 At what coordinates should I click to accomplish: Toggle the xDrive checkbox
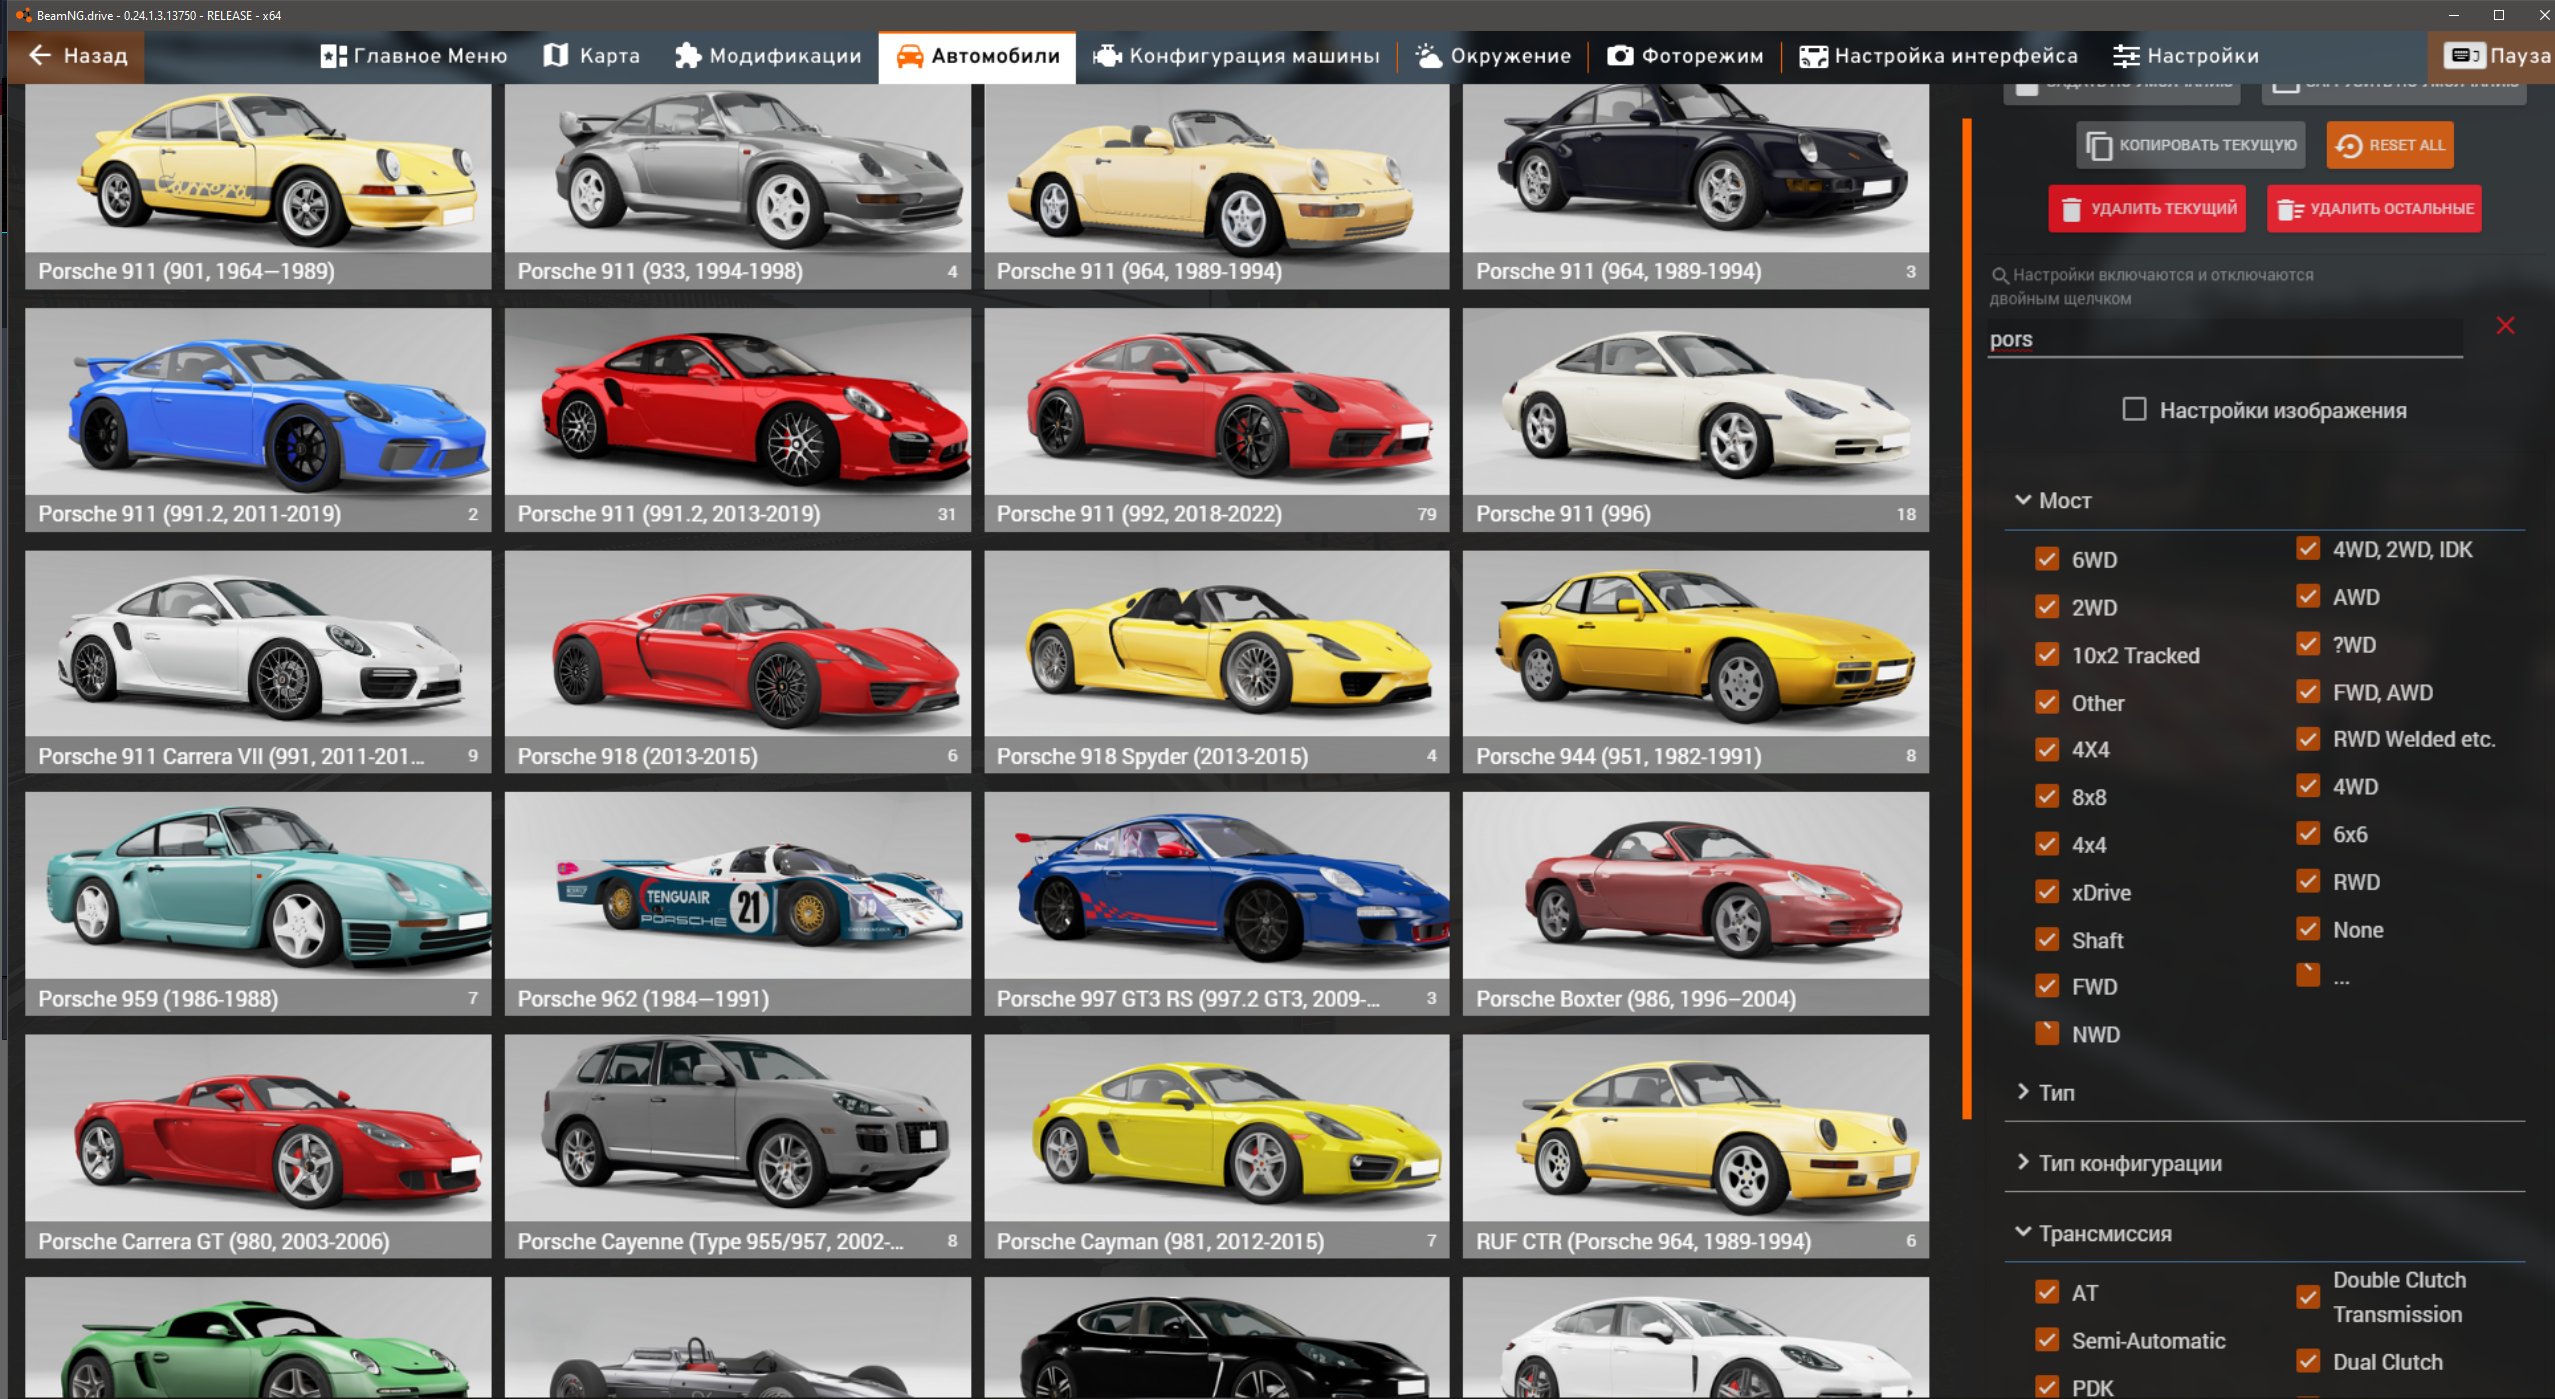[x=2047, y=892]
